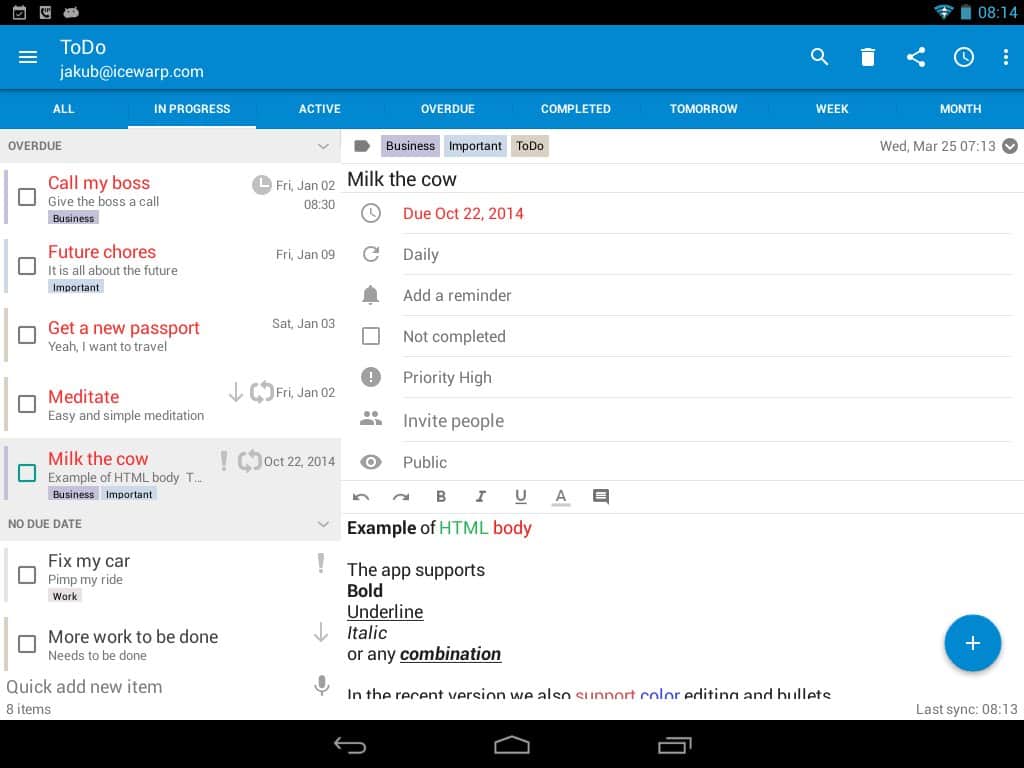Open the text color picker
This screenshot has height=768, width=1024.
tap(561, 497)
